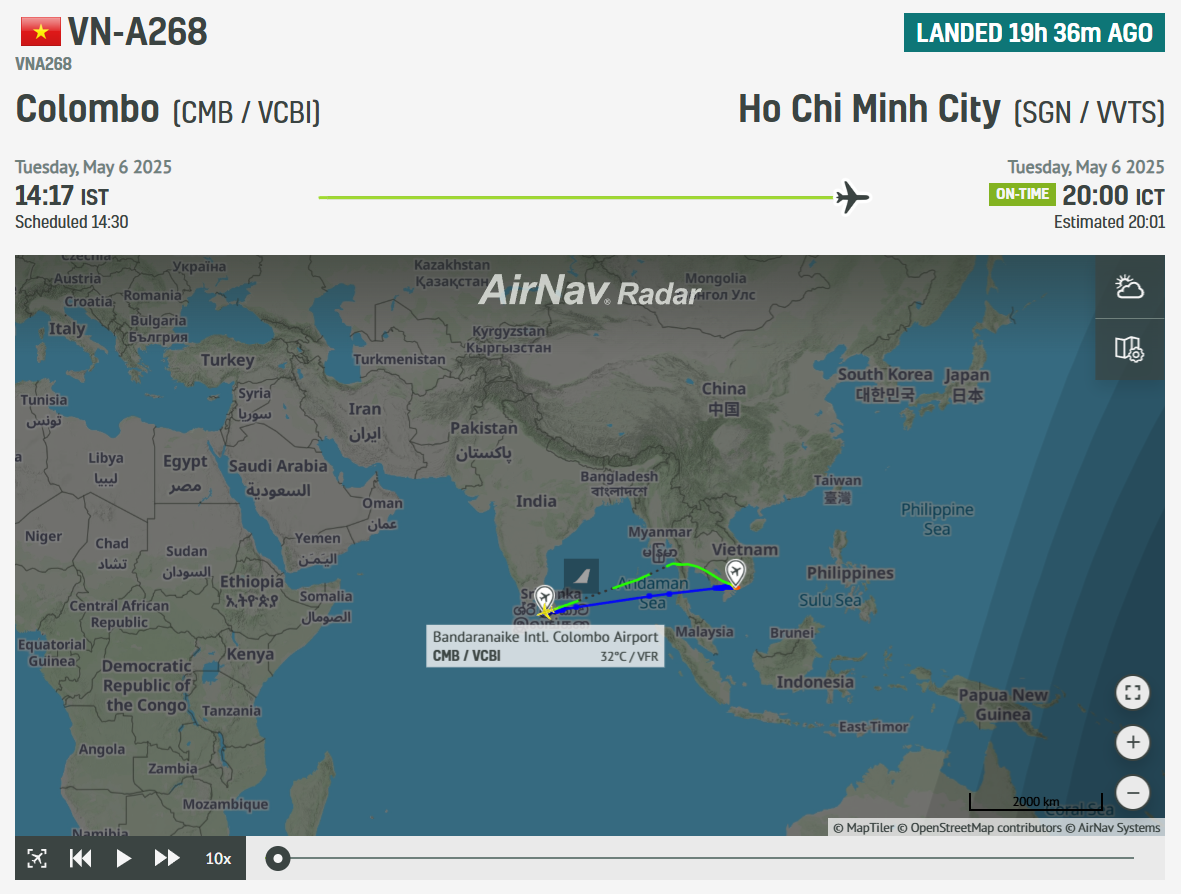Click the Scheduled 14:30 text
The image size is (1181, 894).
click(x=72, y=222)
